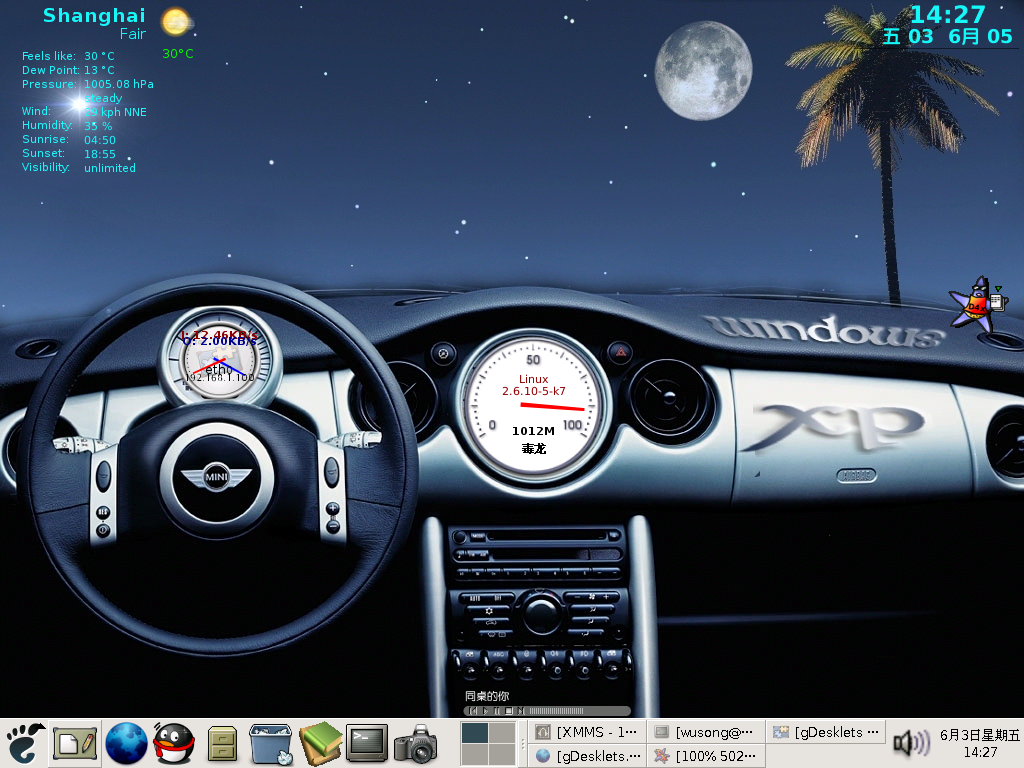The width and height of the screenshot is (1024, 768).
Task: Switch to the '100% 502' taskbar window
Action: click(705, 756)
